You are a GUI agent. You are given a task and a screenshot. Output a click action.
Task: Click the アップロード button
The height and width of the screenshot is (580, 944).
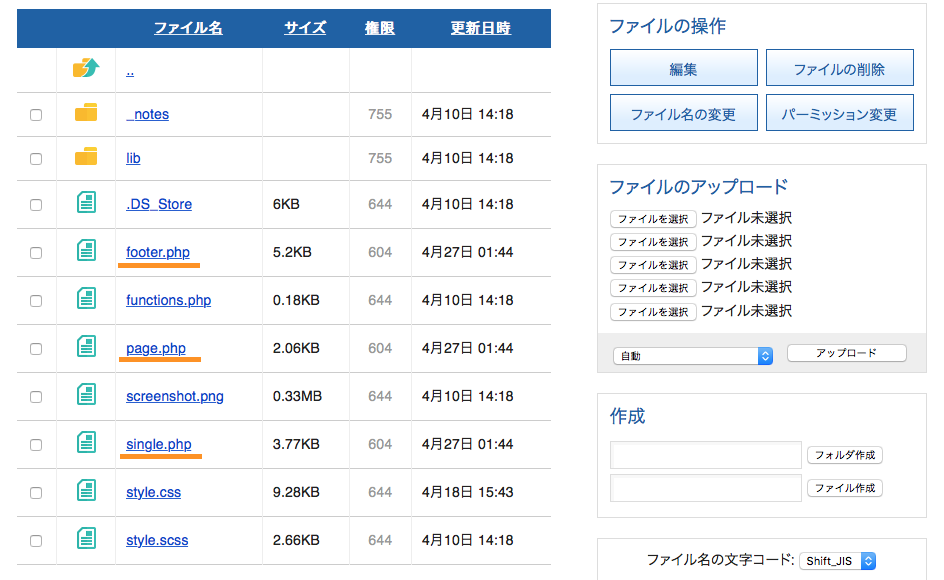click(846, 353)
